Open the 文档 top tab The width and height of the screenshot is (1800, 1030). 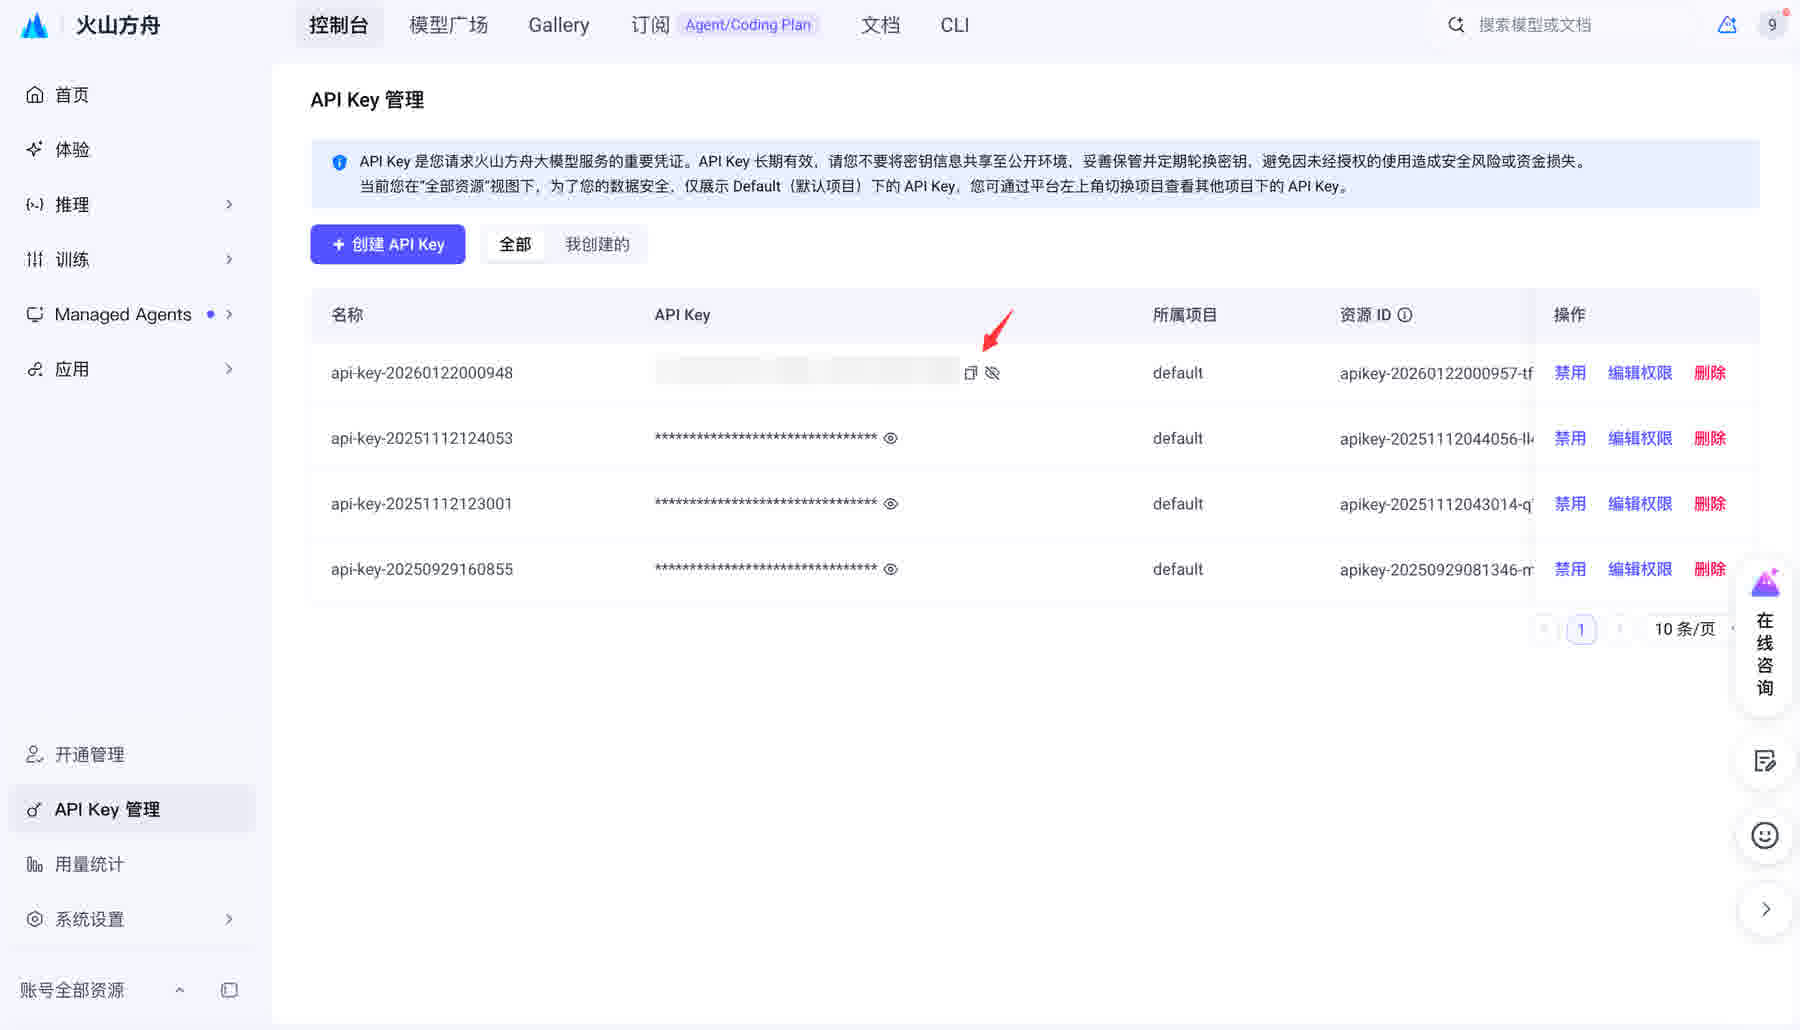[881, 25]
